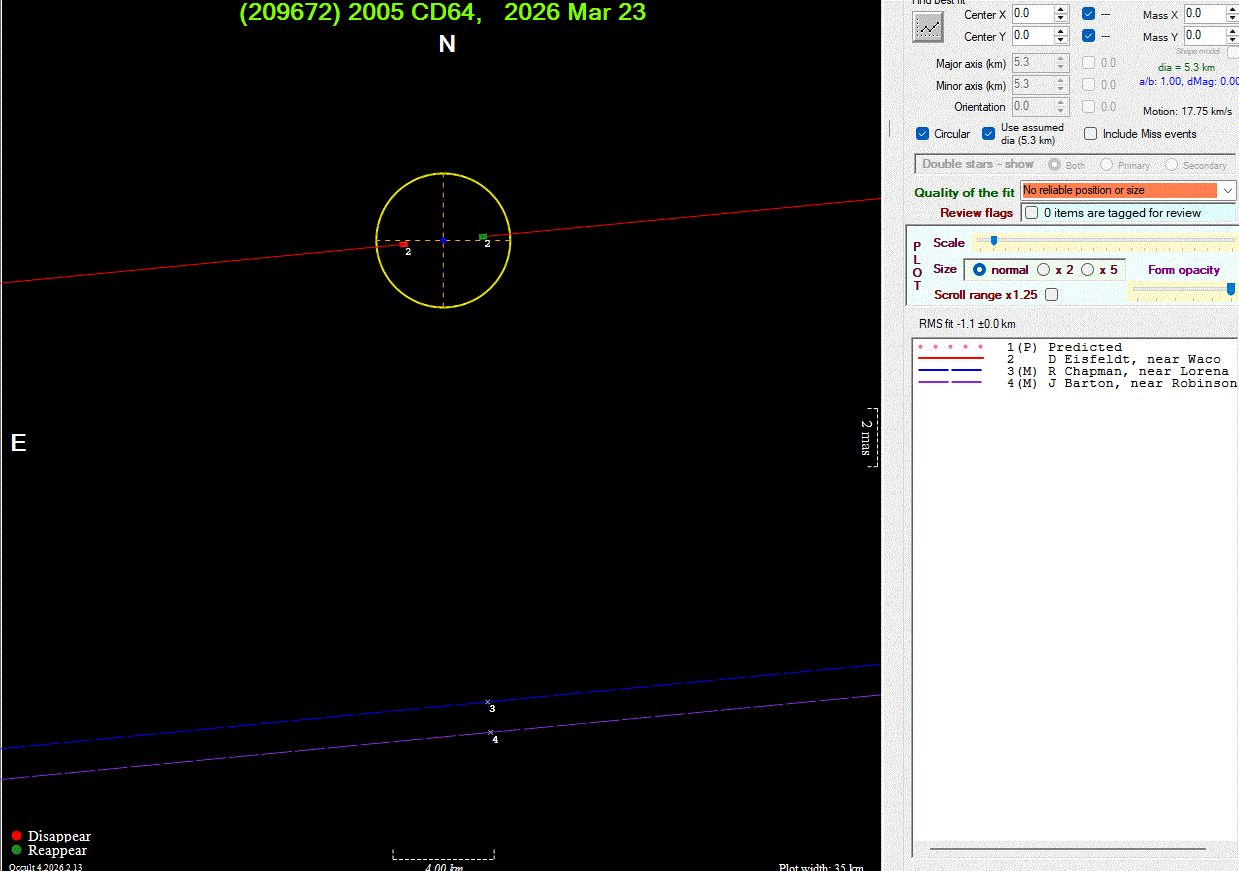Select R Chapman, near Lorena legend entry

tap(1137, 371)
